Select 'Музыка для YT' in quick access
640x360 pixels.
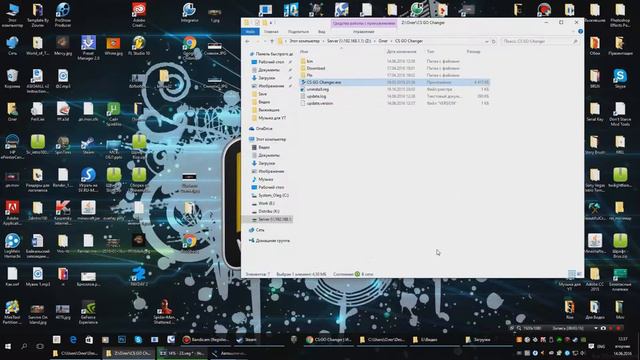tap(272, 118)
